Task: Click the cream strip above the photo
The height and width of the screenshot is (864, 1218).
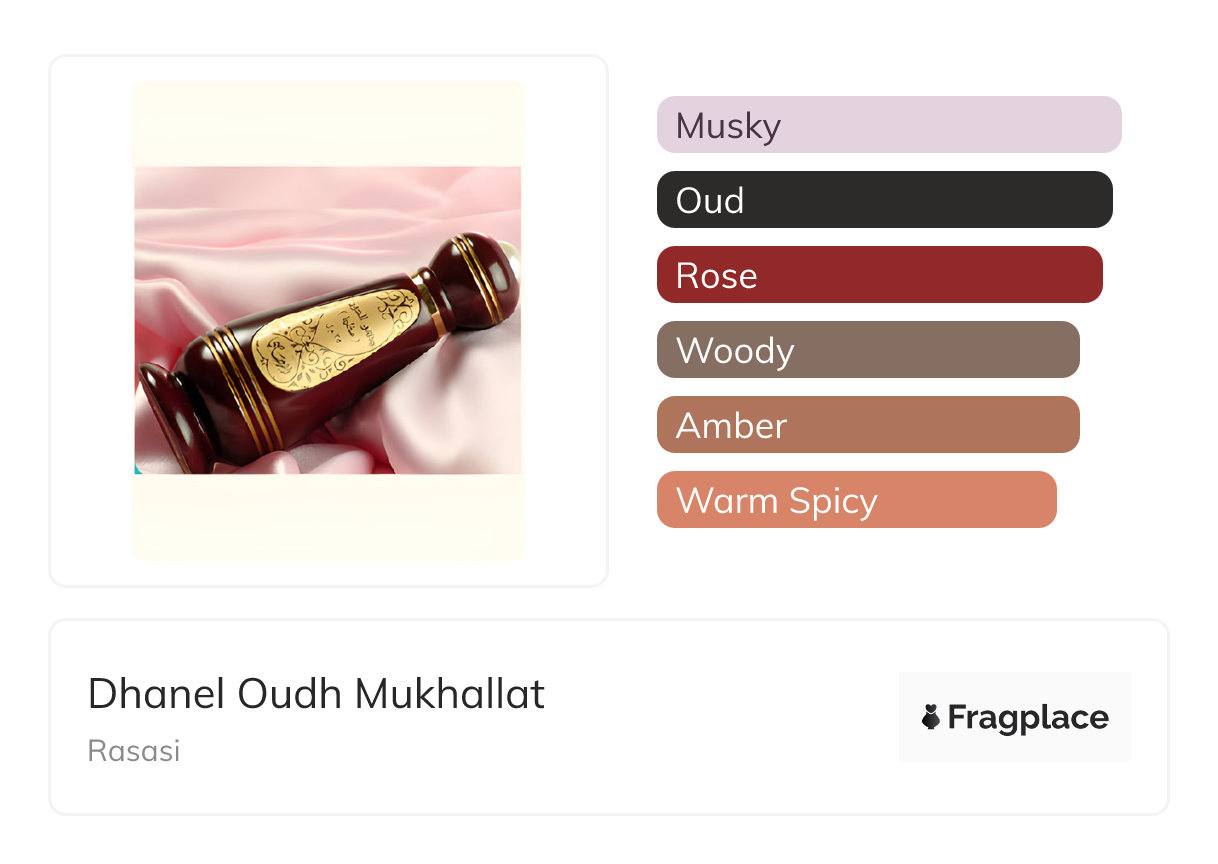Action: click(328, 125)
